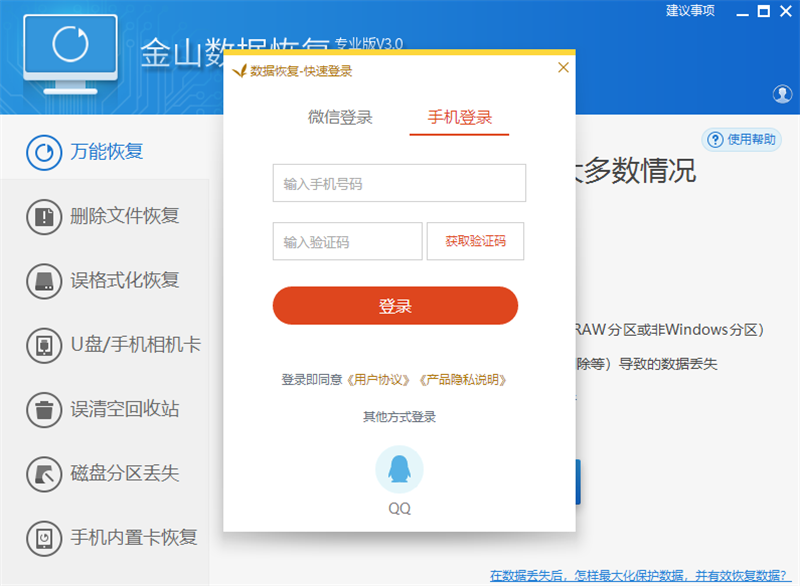Click the 万能恢复 circular arrow icon
Screen dimensions: 800x586
coord(44,152)
